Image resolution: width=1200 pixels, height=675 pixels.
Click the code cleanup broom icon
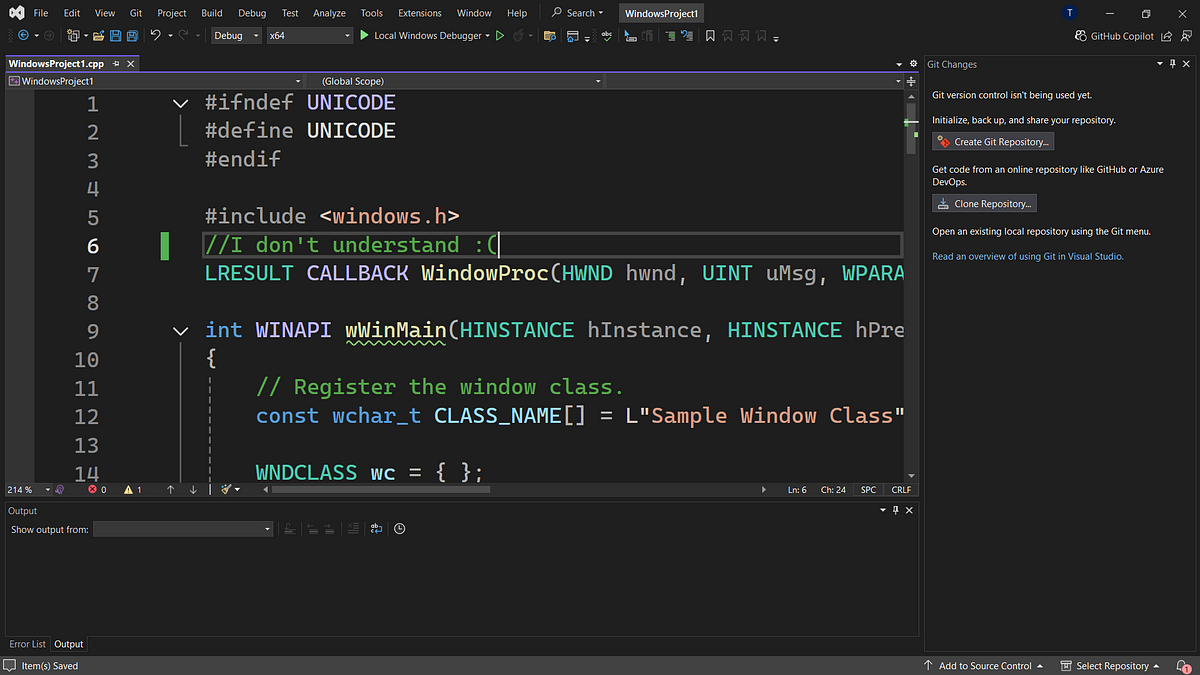tap(227, 490)
